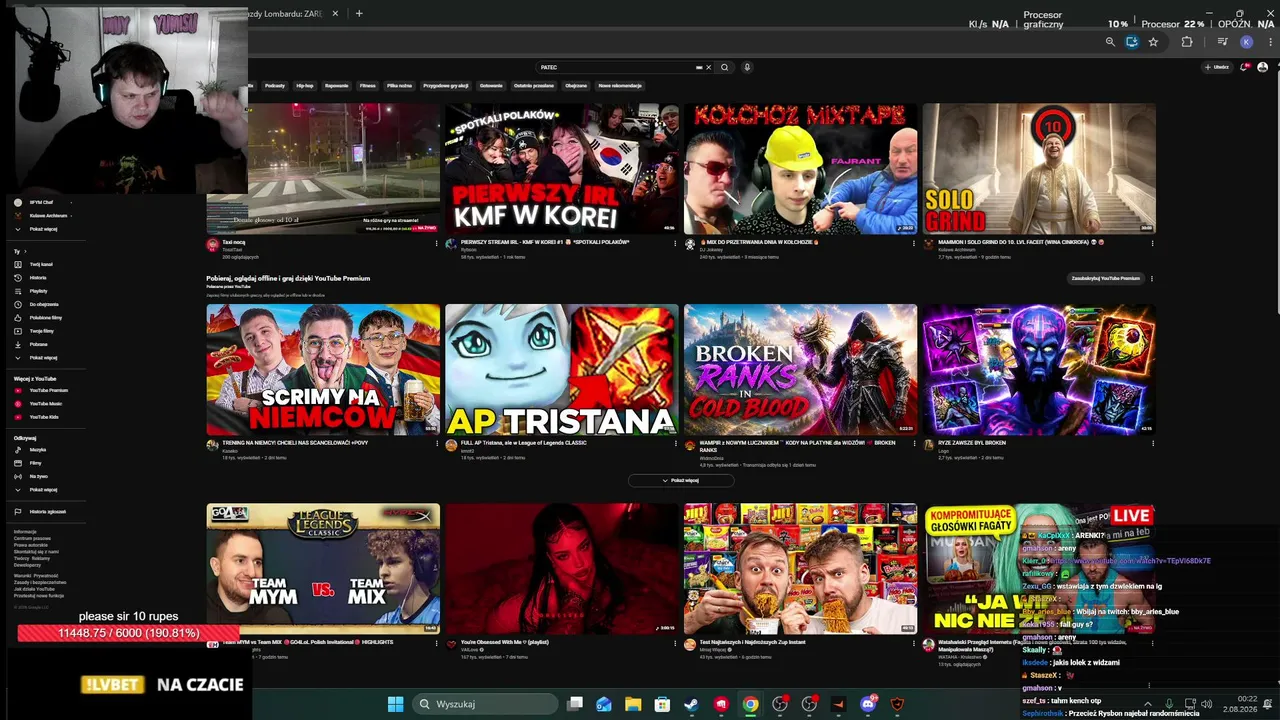The height and width of the screenshot is (720, 1280).
Task: Filter by the Piłka nożna chip
Action: [399, 86]
